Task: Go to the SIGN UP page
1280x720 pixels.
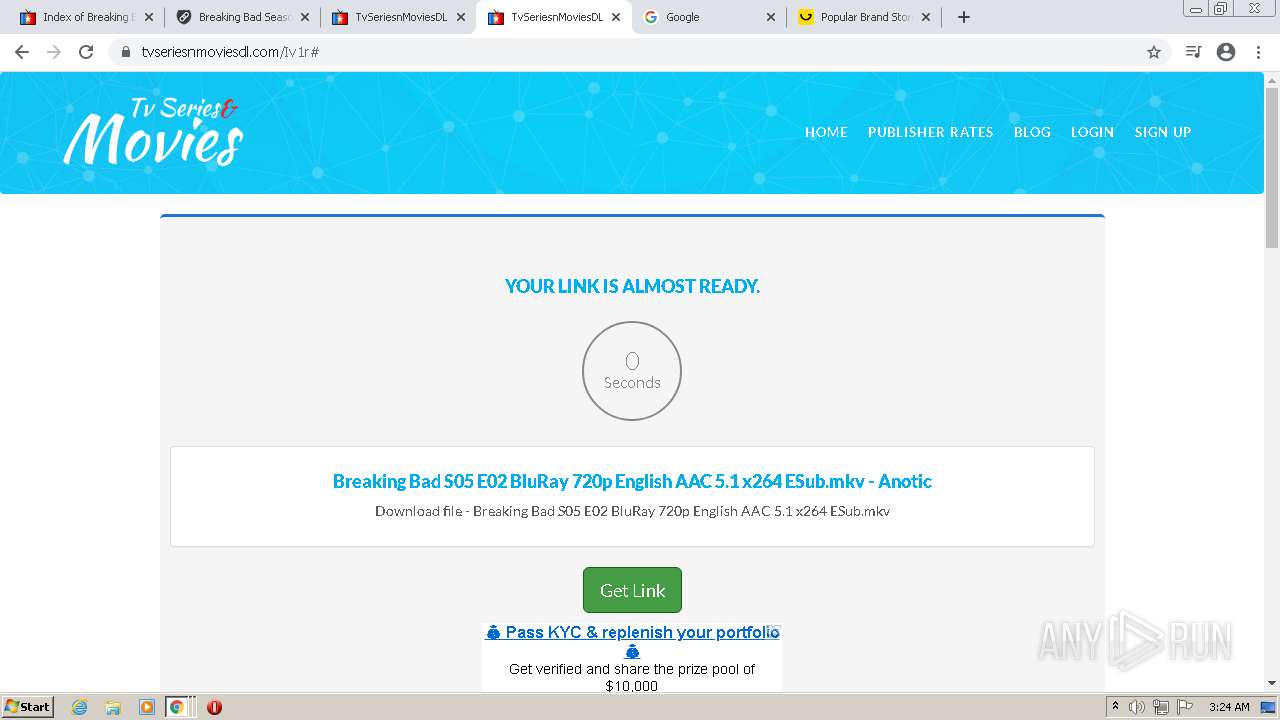Action: coord(1162,132)
